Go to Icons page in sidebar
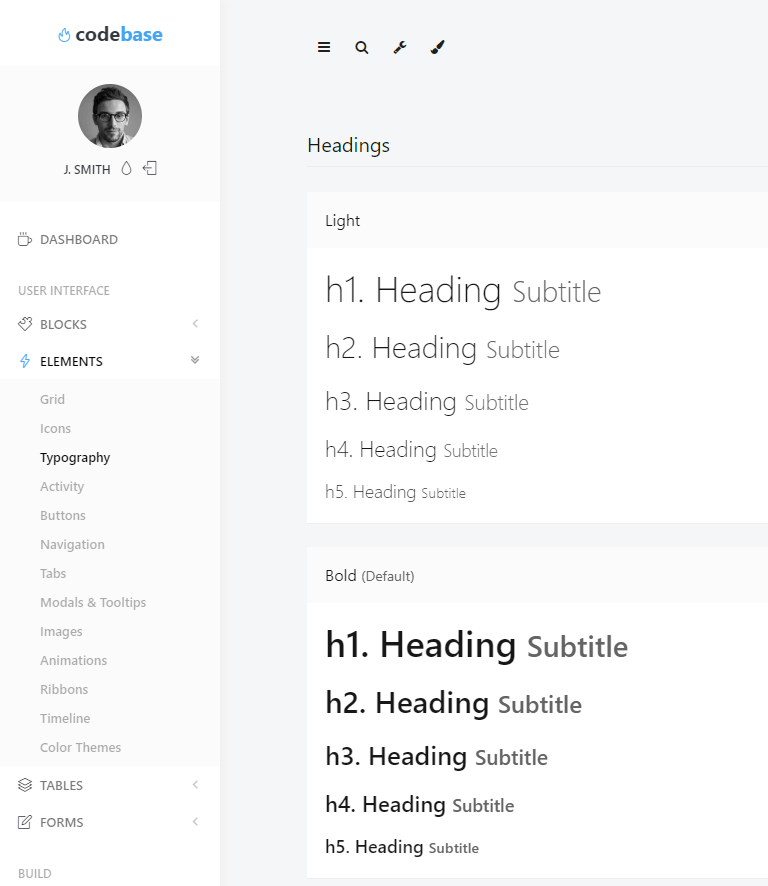 coord(55,428)
